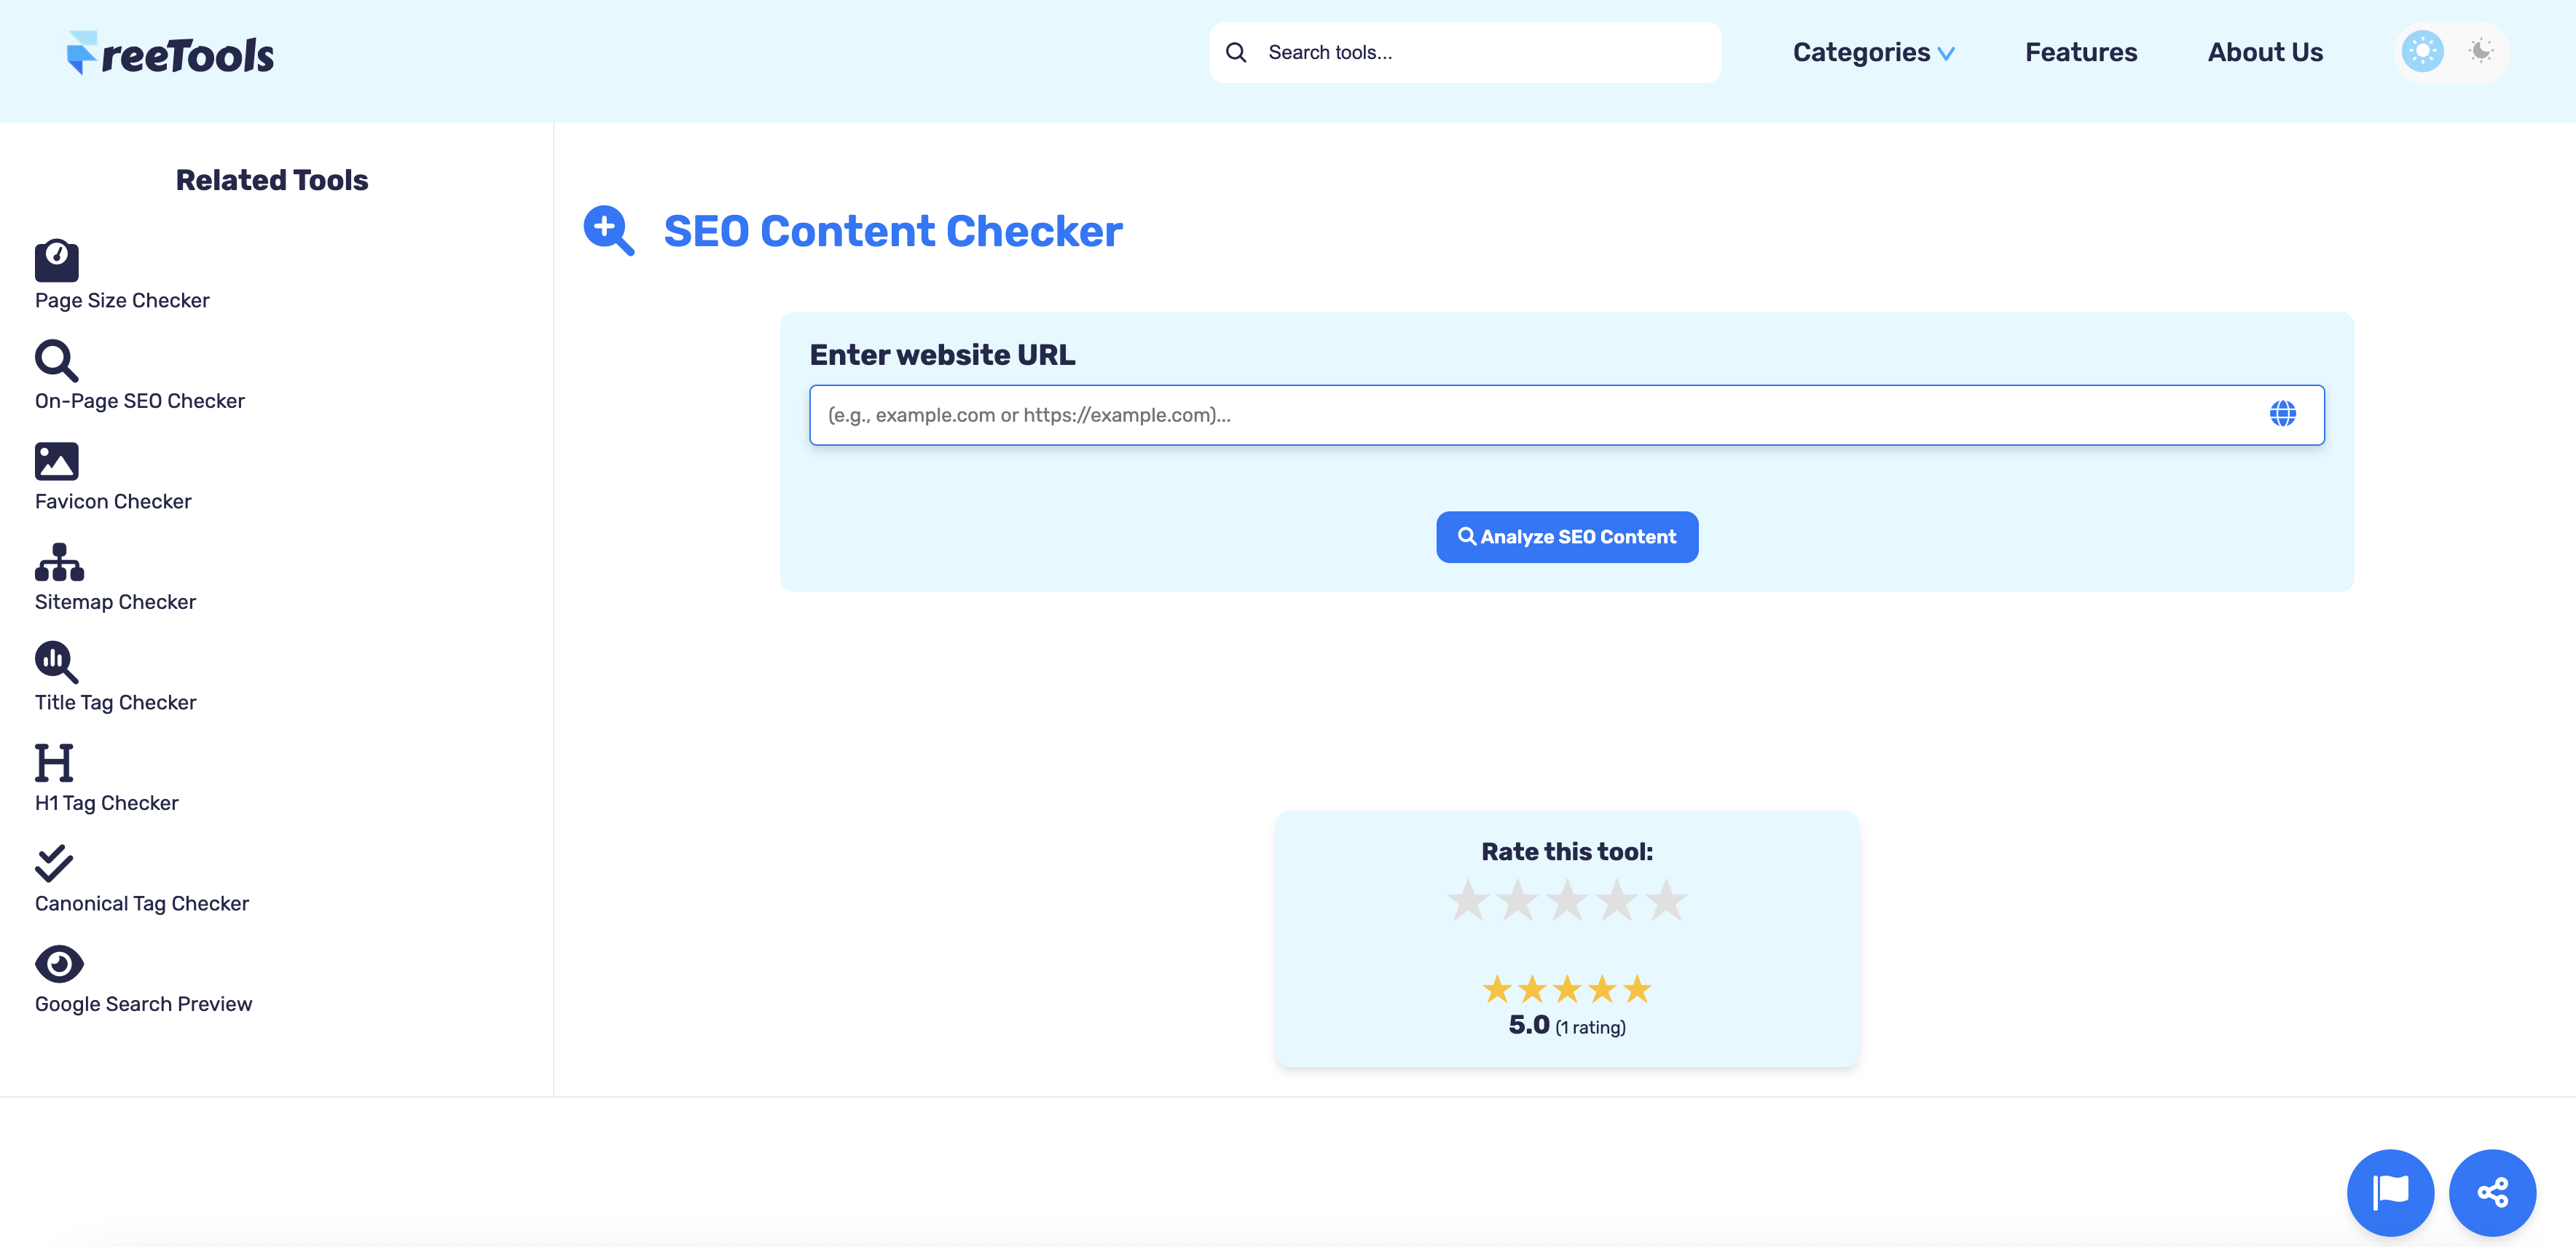Image resolution: width=2576 pixels, height=1247 pixels.
Task: Open the share floating button
Action: tap(2493, 1192)
